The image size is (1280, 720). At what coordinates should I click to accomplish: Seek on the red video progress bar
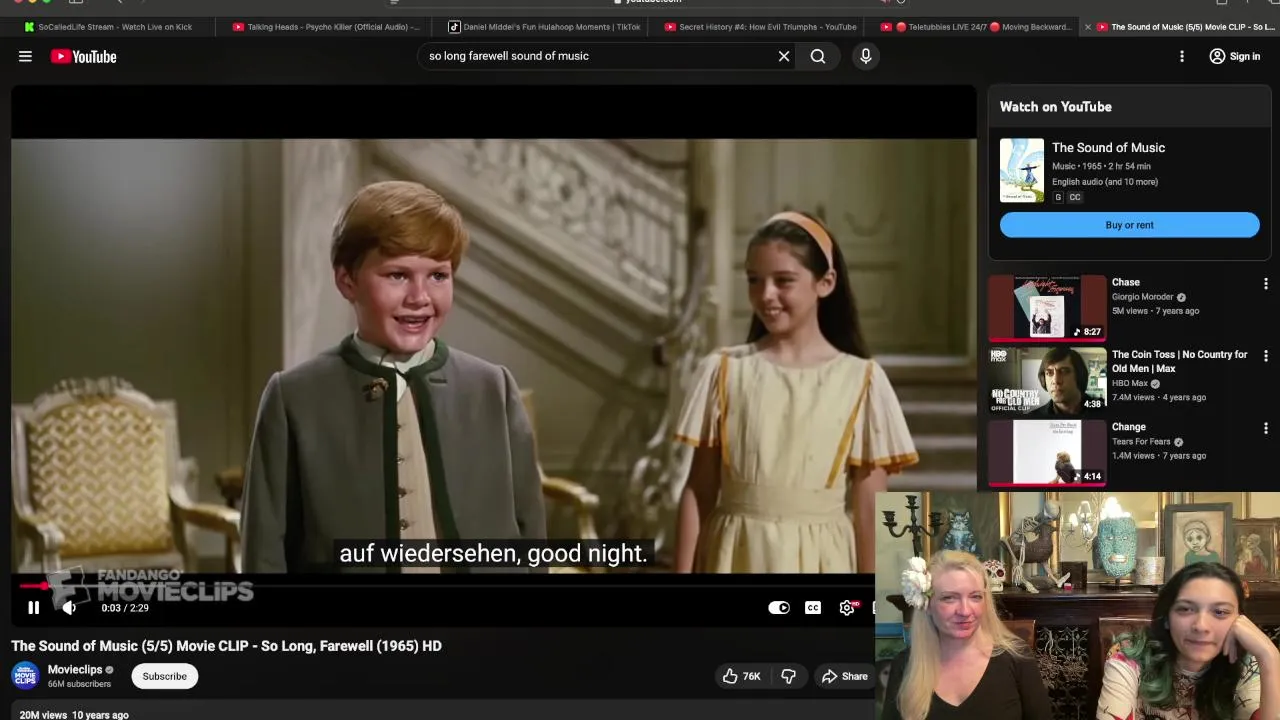coord(445,586)
